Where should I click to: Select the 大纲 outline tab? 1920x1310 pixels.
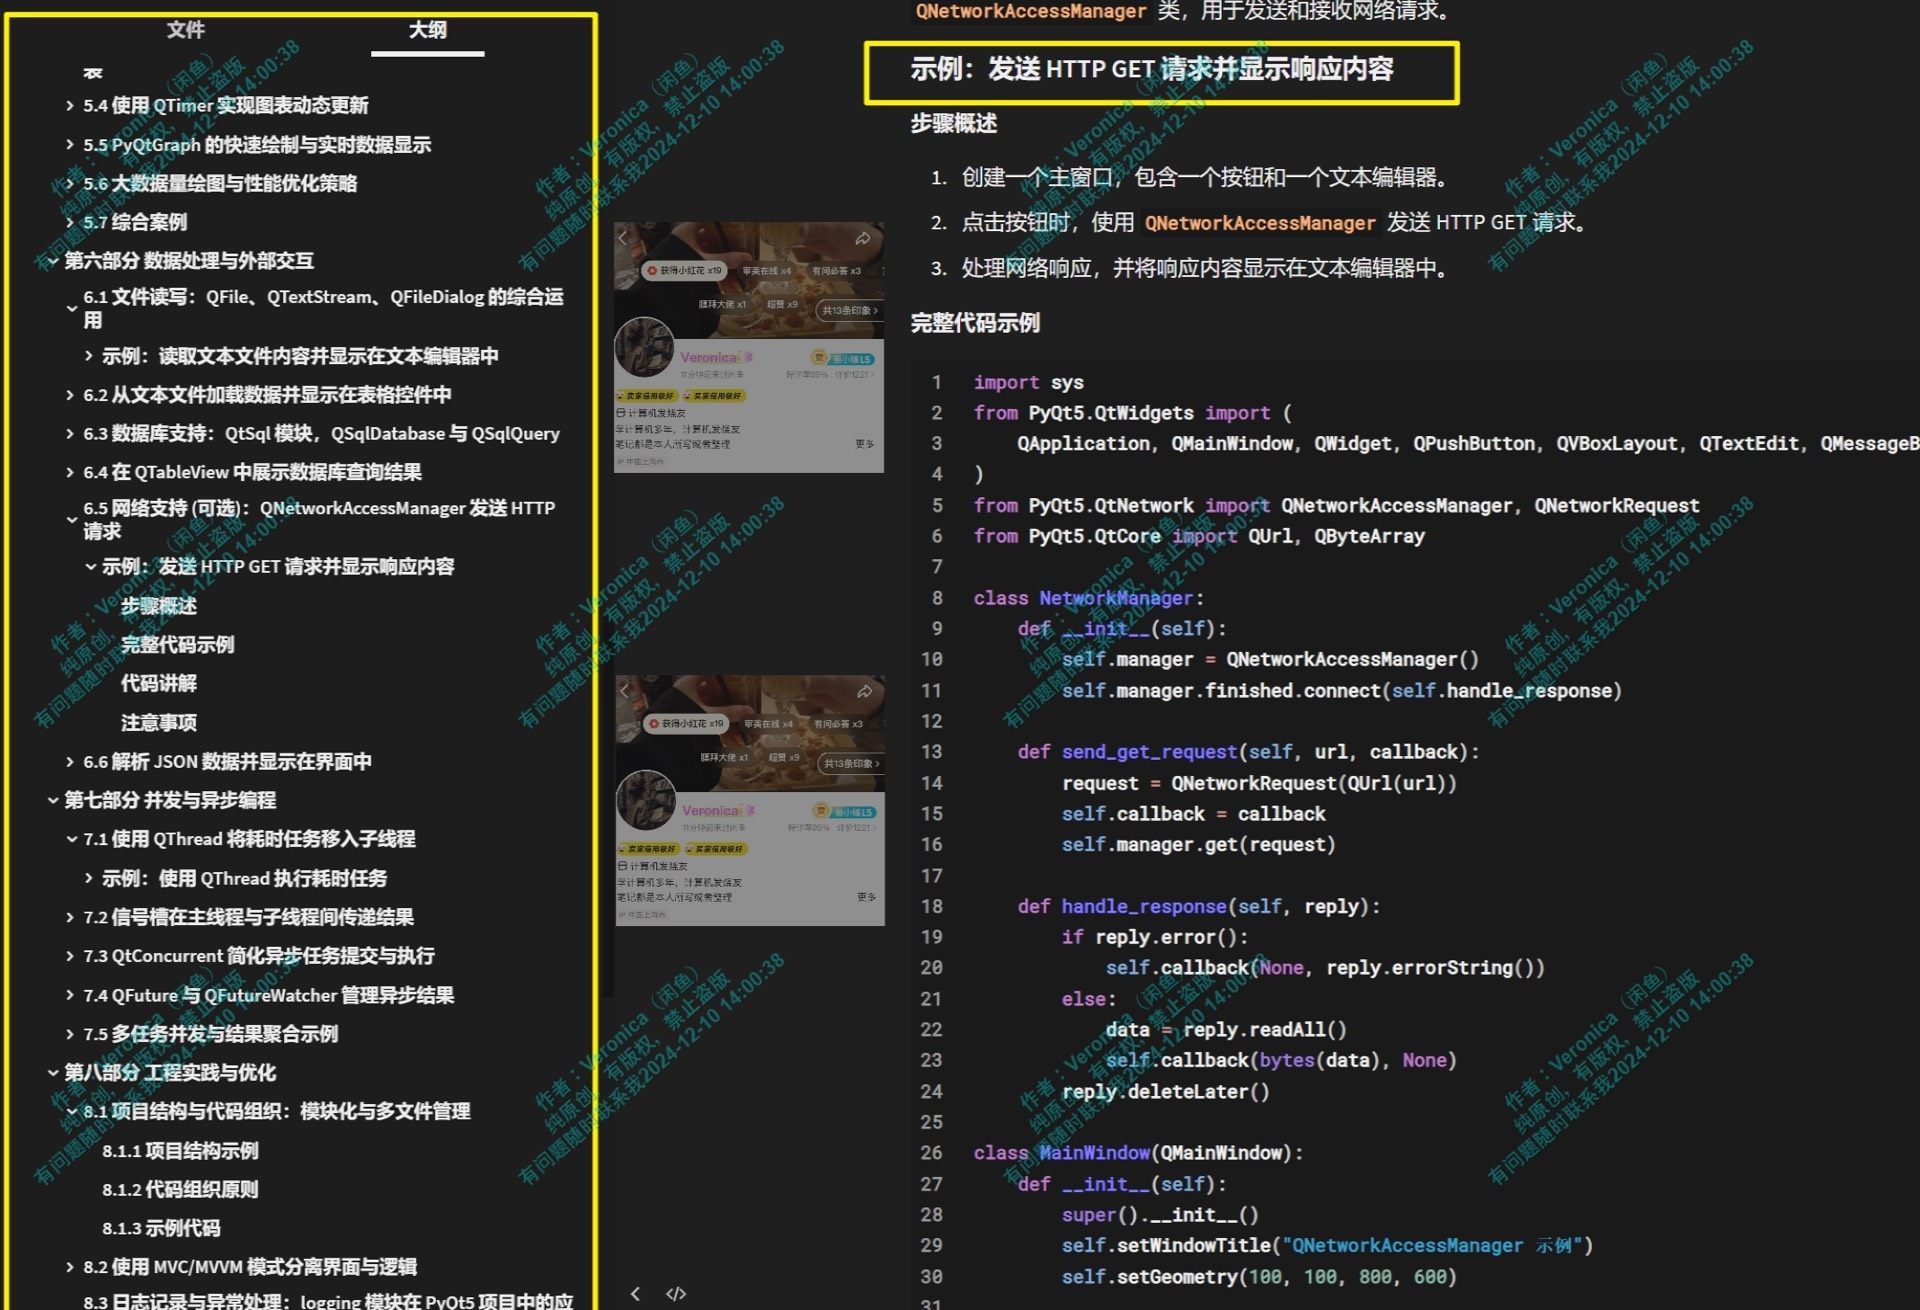click(427, 30)
